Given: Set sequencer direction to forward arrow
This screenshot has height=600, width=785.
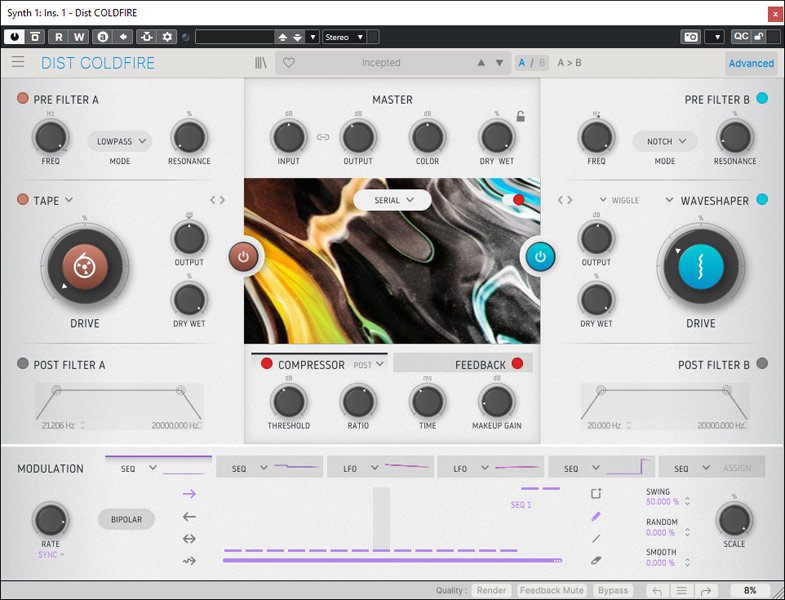Looking at the screenshot, I should point(189,494).
